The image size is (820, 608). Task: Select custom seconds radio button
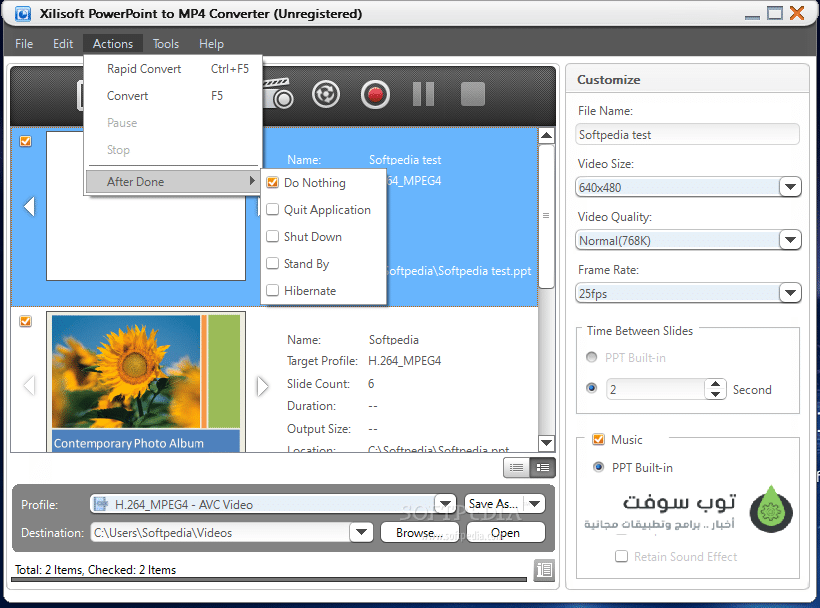click(591, 388)
